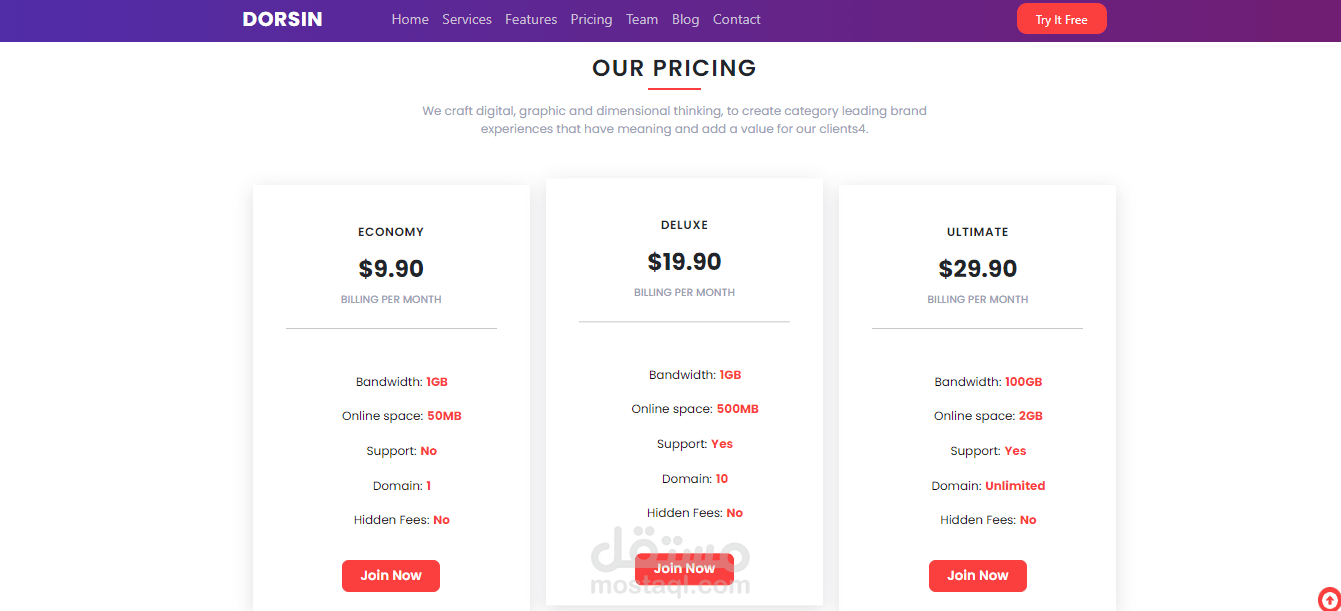The image size is (1341, 611).
Task: Click the $9.90 Economy price
Action: point(391,269)
